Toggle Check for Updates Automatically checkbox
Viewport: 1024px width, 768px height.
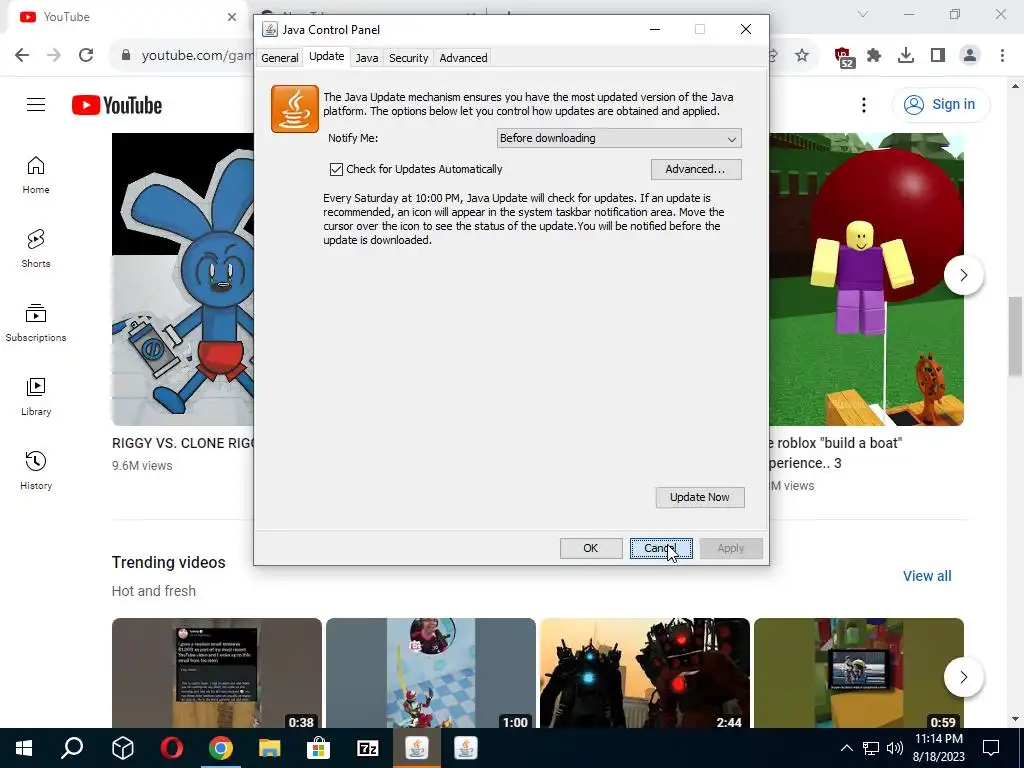(336, 169)
